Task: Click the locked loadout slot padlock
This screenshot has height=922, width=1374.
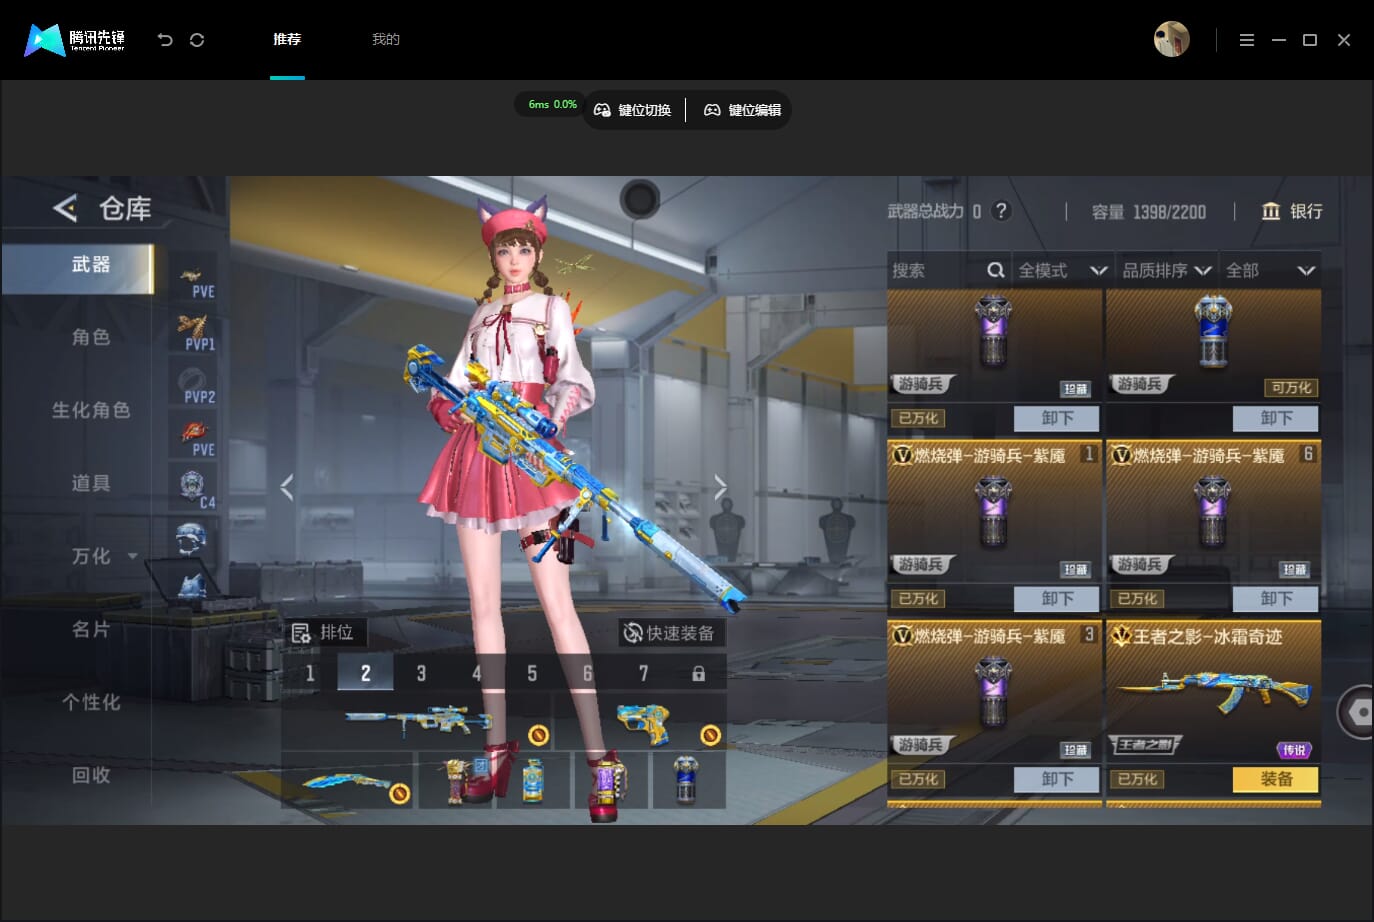Action: [698, 673]
